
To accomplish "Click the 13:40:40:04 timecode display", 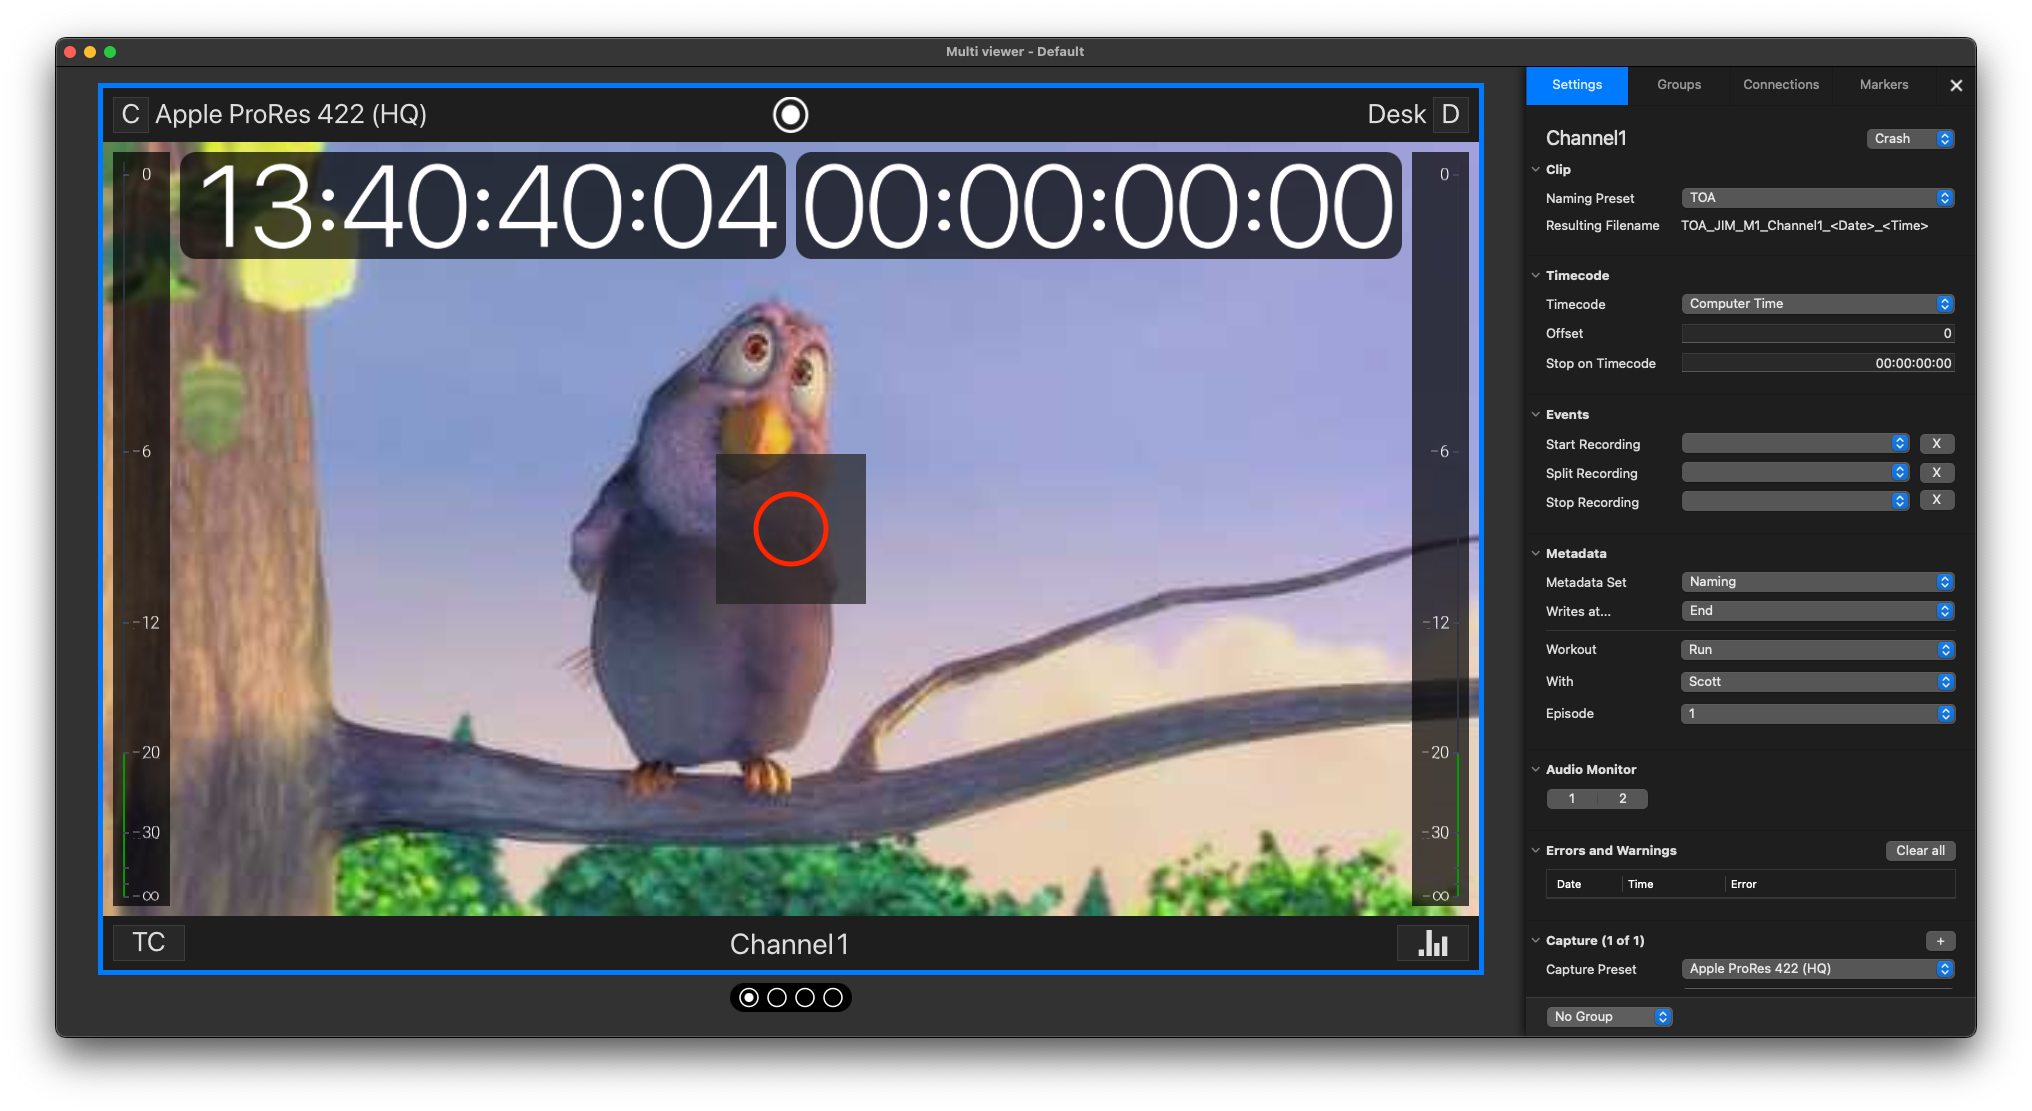I will (x=483, y=206).
